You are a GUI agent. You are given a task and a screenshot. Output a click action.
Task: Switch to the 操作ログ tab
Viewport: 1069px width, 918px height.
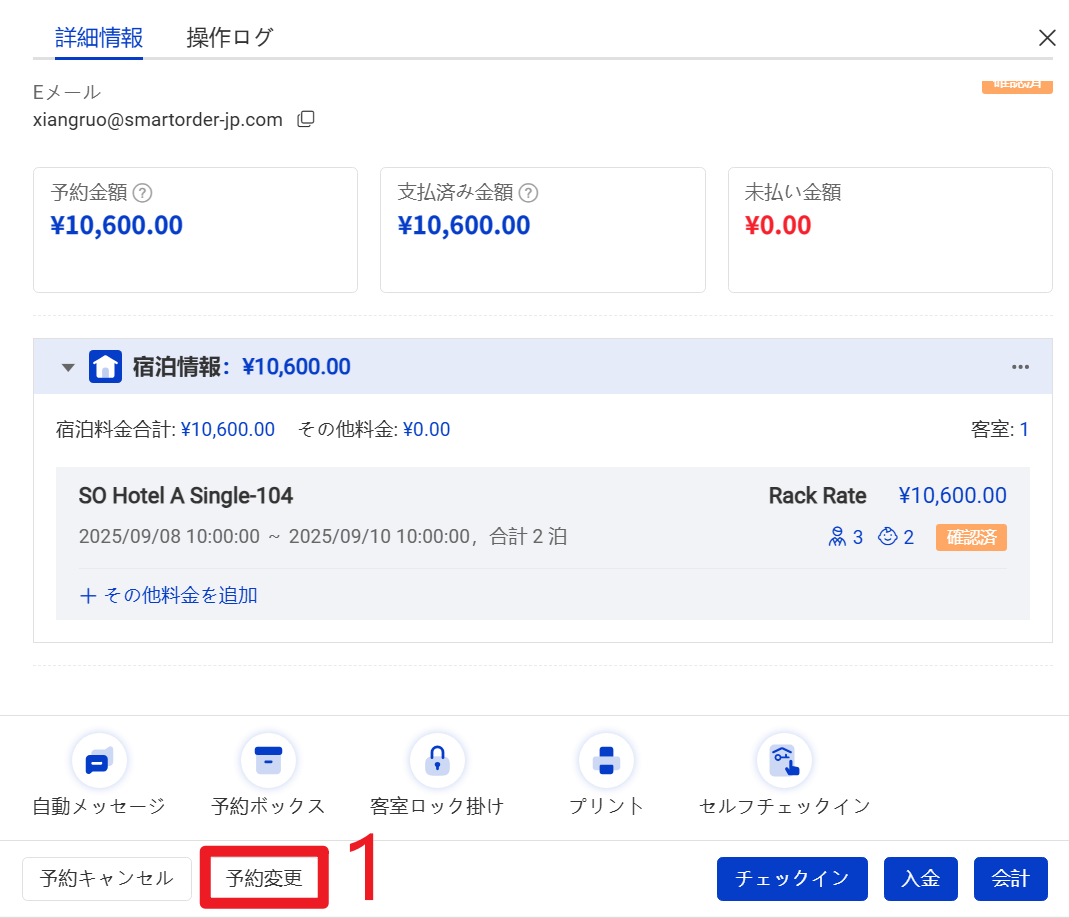click(229, 38)
